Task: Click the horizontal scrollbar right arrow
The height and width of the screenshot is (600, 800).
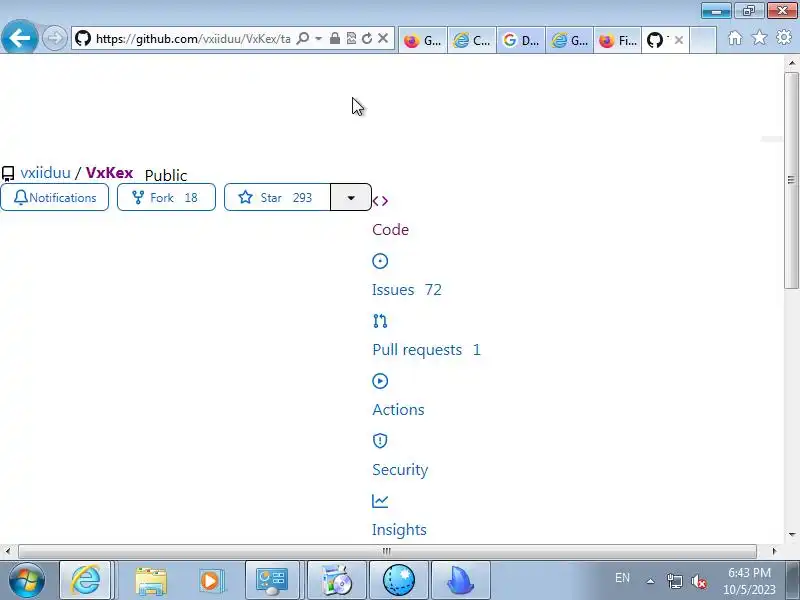Action: (774, 551)
